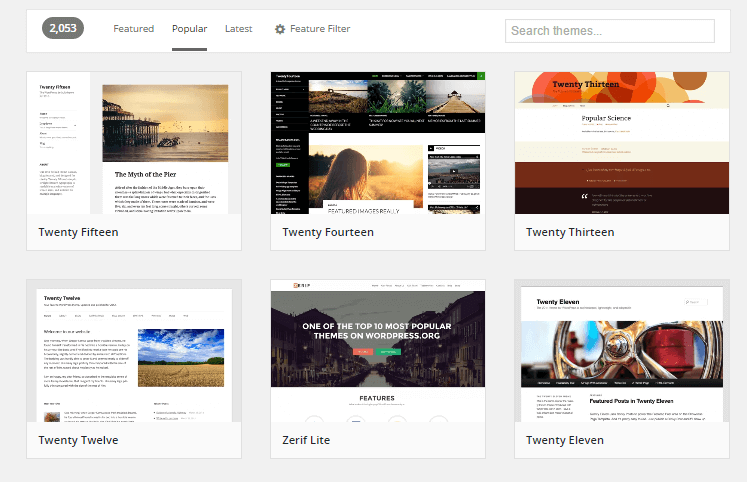Viewport: 747px width, 482px height.
Task: Open the Latest themes tab
Action: pos(238,29)
